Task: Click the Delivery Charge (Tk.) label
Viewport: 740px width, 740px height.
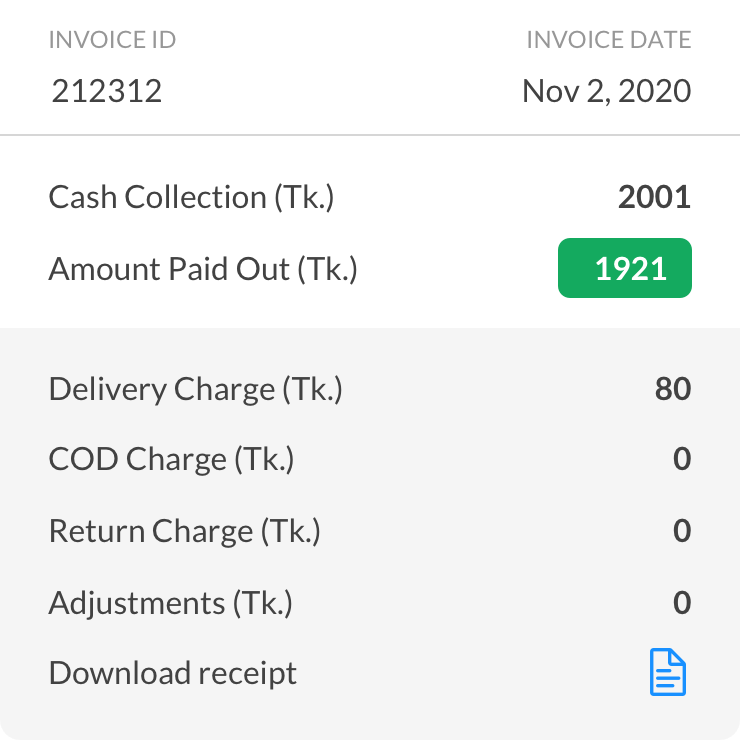Action: tap(195, 389)
